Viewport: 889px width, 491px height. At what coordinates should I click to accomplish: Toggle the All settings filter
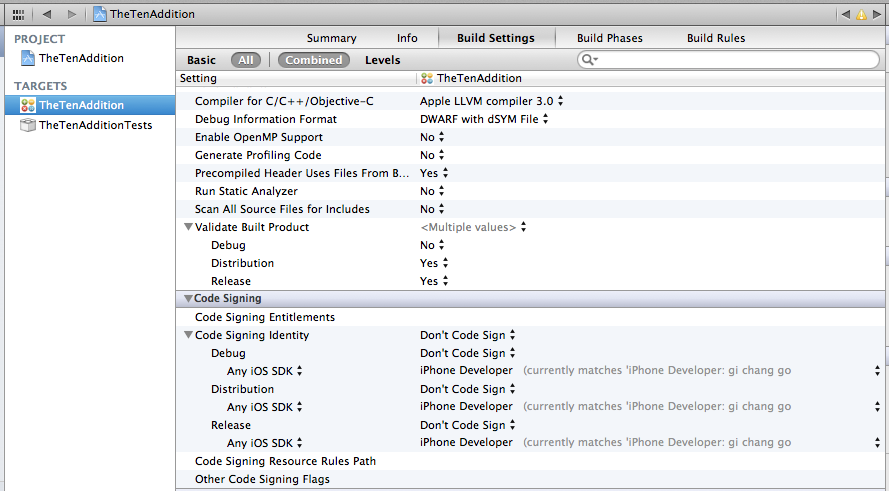245,60
